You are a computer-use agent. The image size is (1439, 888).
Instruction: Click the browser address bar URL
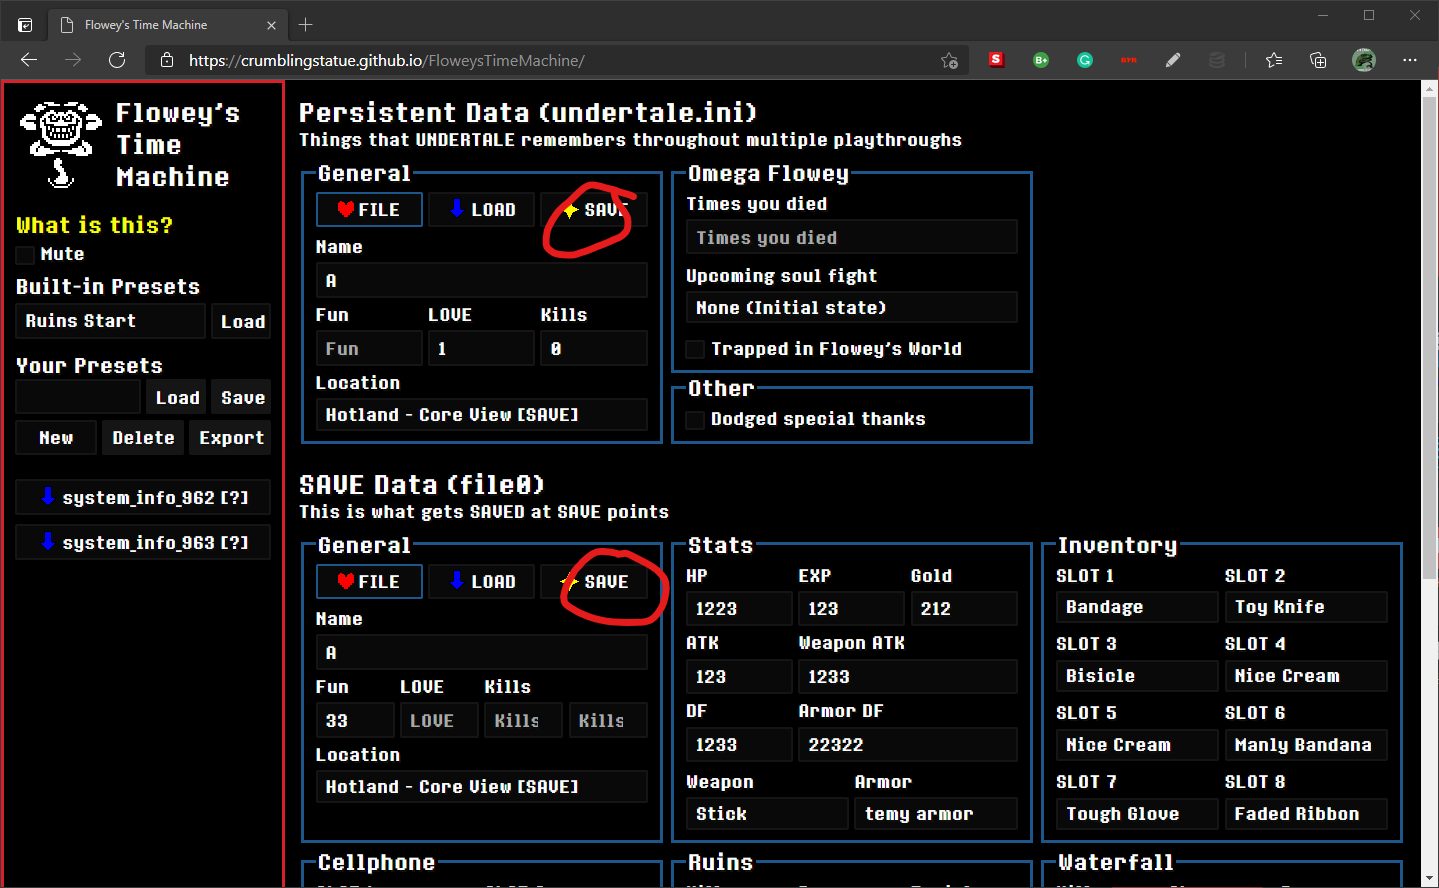386,61
